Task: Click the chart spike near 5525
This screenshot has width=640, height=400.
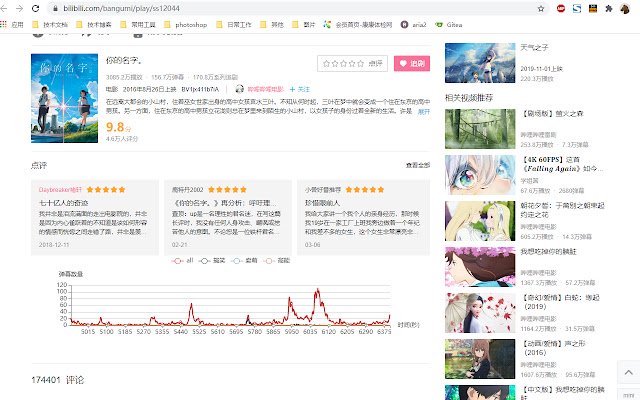Action: pos(191,304)
